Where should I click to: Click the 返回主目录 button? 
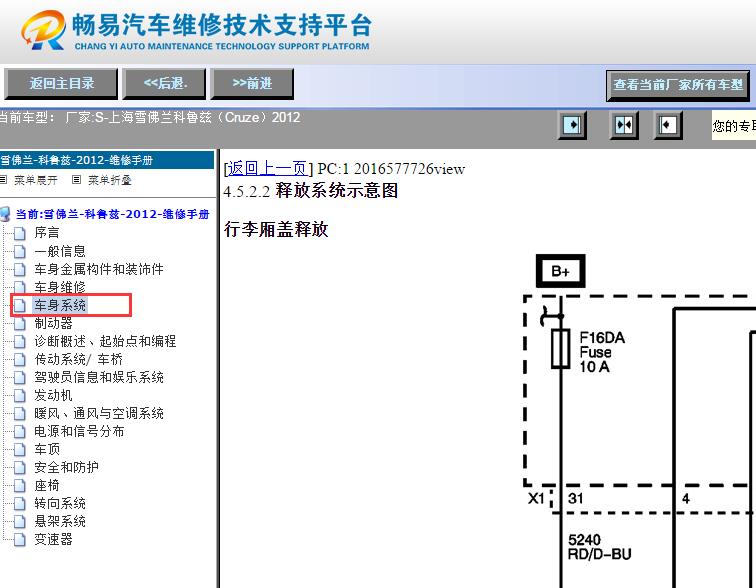coord(61,84)
